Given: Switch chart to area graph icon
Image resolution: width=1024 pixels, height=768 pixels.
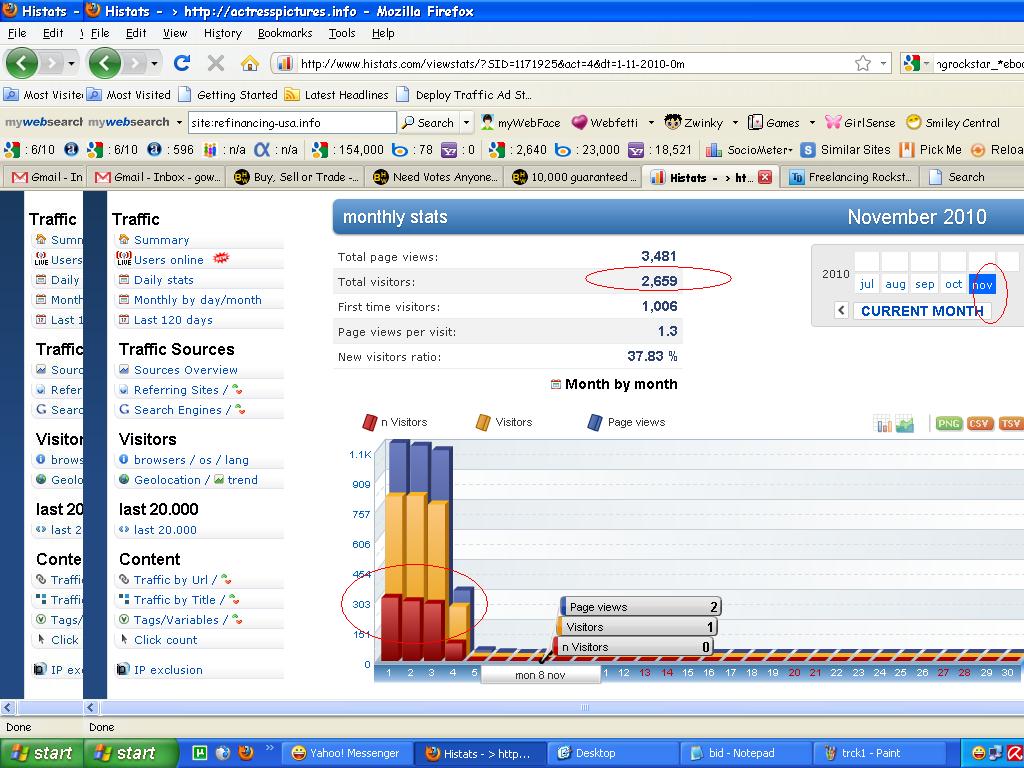Looking at the screenshot, I should [x=904, y=424].
